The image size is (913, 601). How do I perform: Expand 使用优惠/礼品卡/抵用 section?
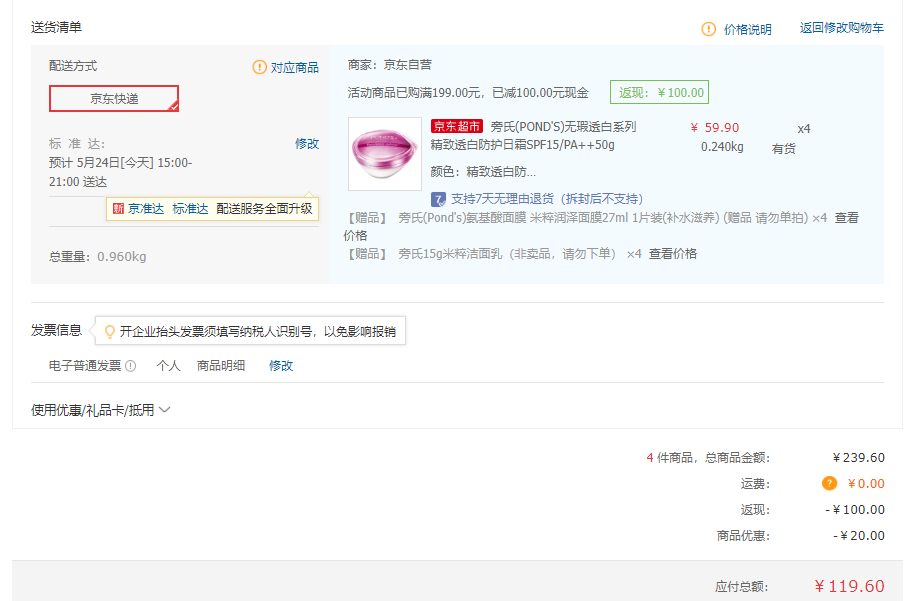(100, 410)
